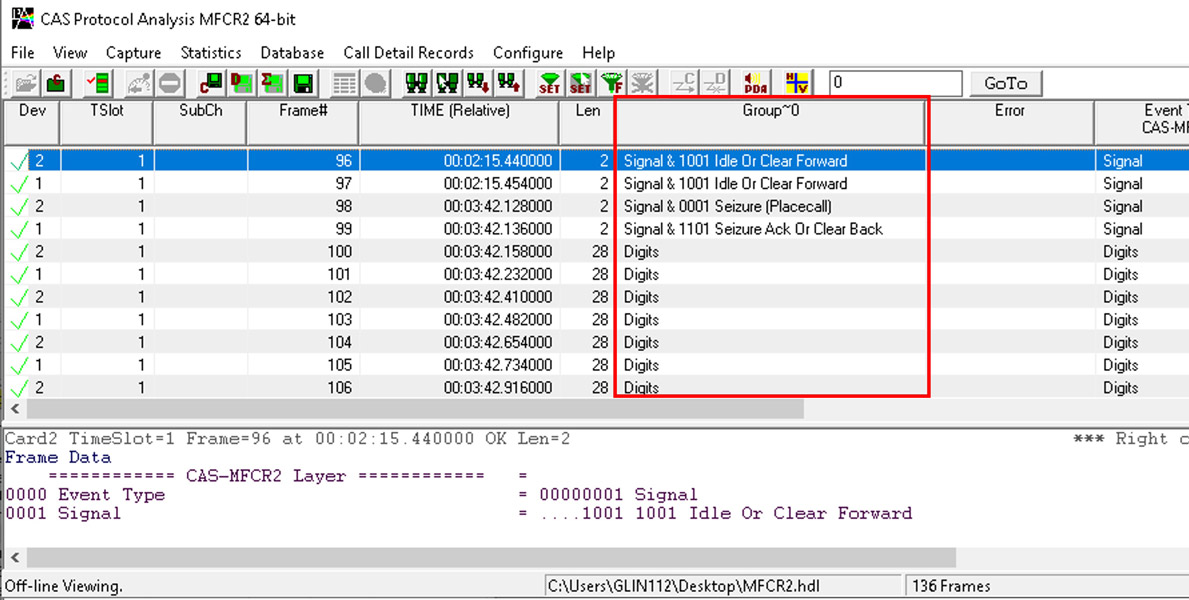Click detail pane horizontal scrollbar left arrow
Image resolution: width=1189 pixels, height=600 pixels.
[14, 558]
